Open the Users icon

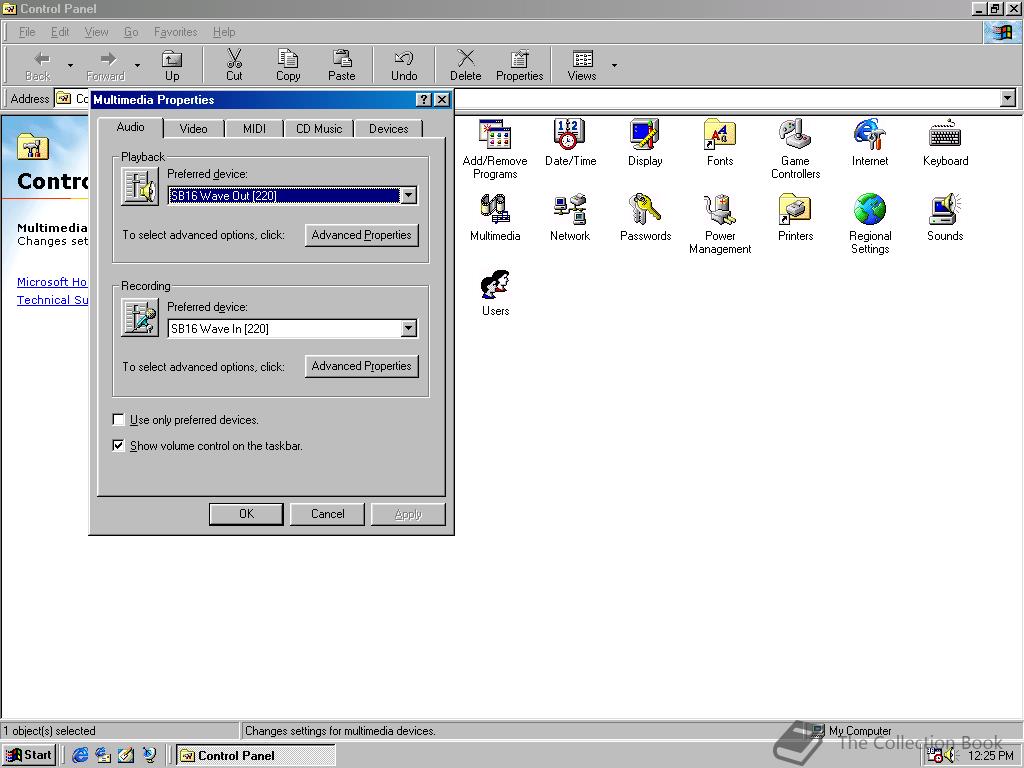(x=495, y=293)
